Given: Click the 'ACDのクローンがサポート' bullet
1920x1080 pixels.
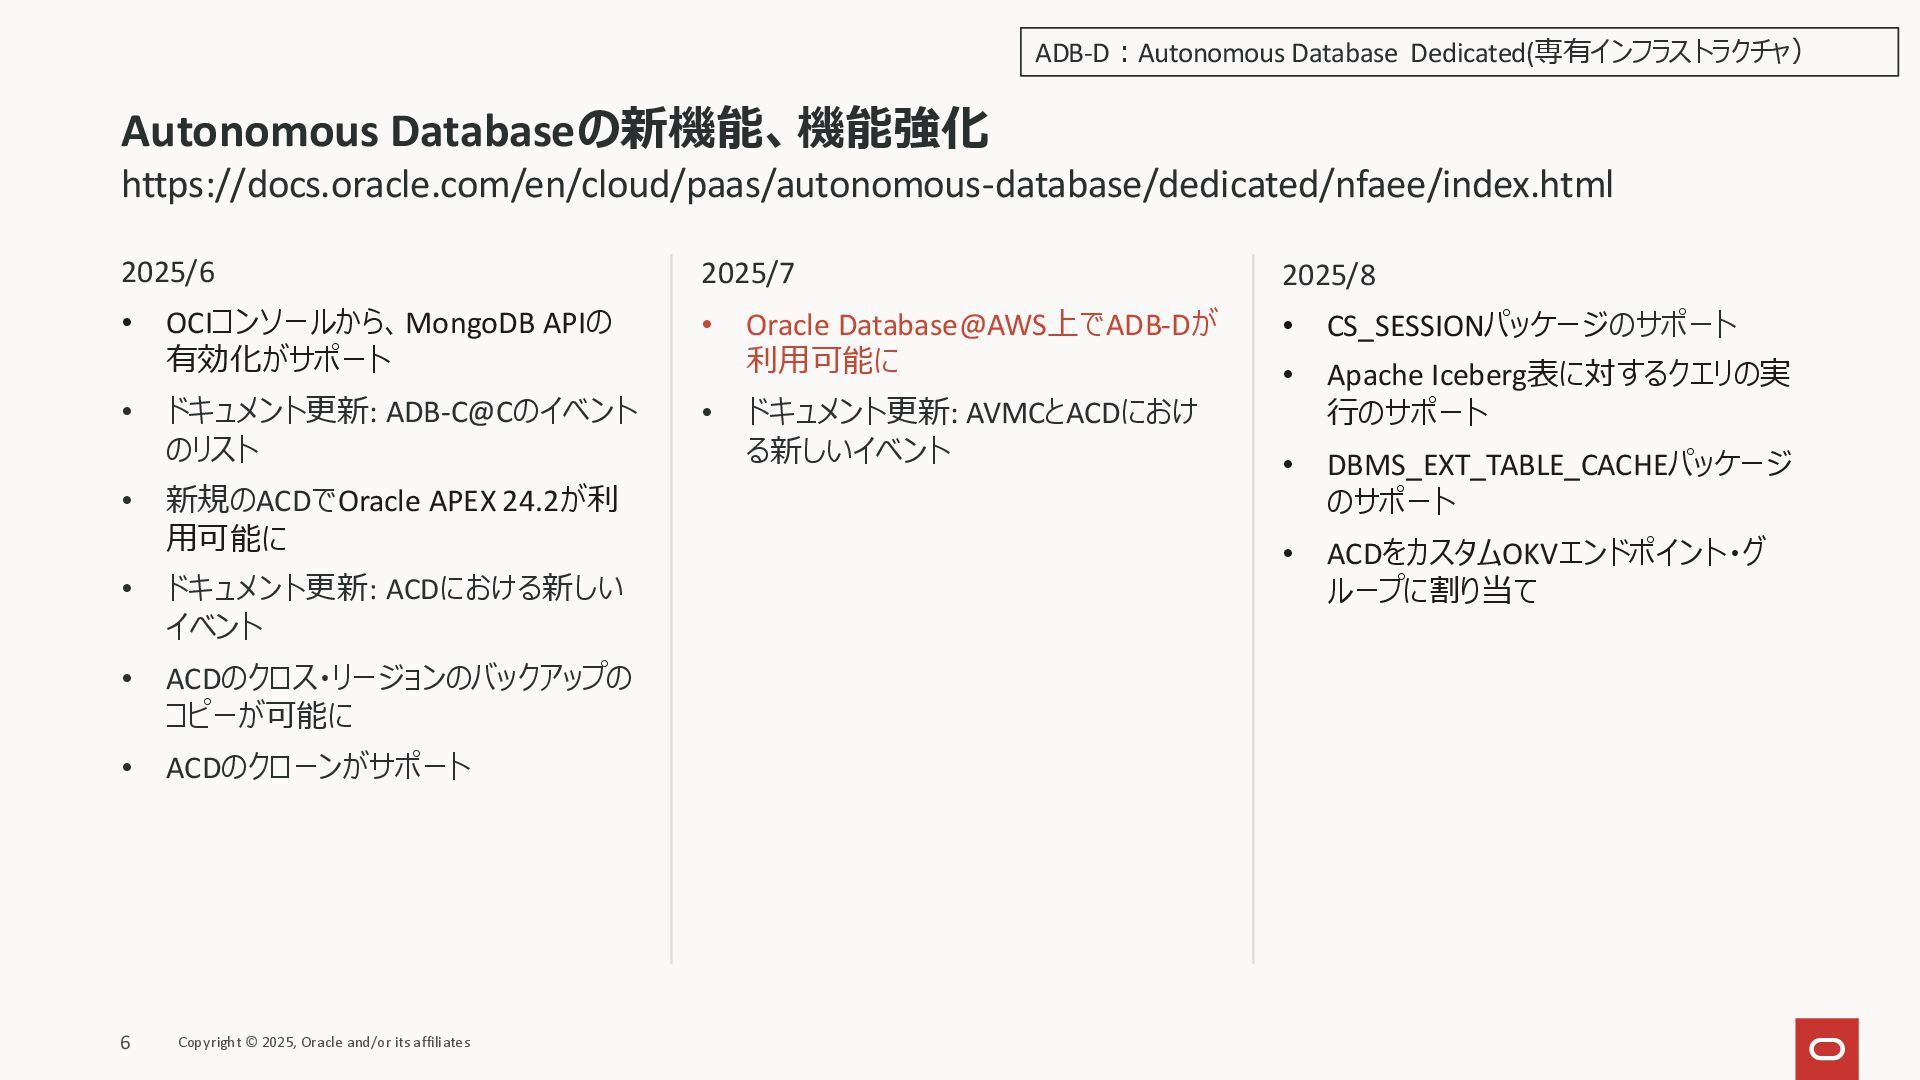Looking at the screenshot, I should [x=318, y=767].
